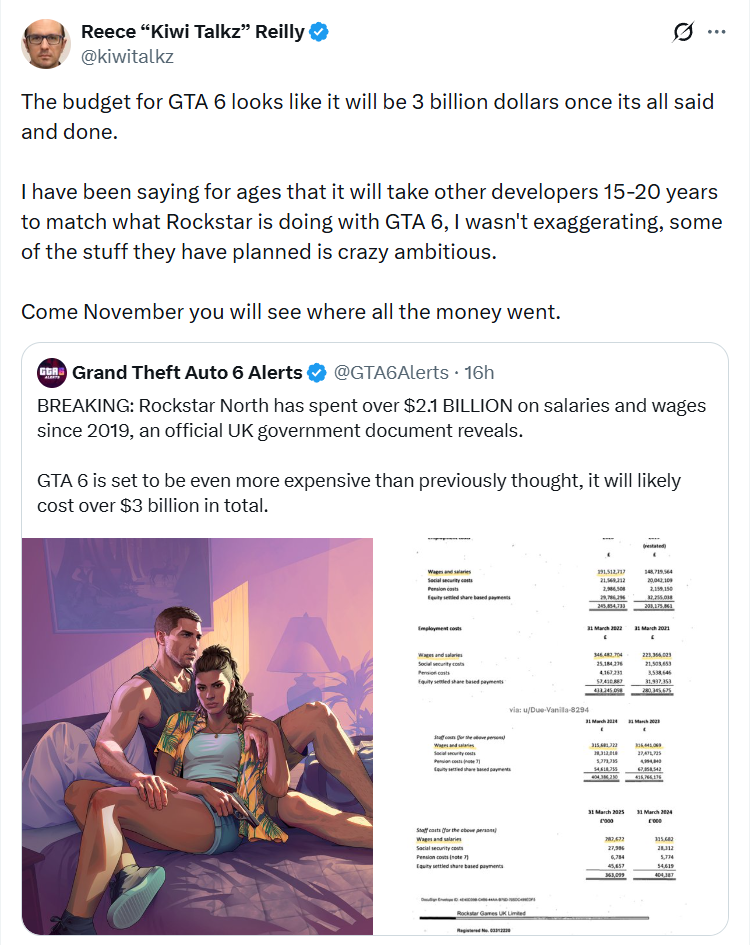Click the Grok slashed-circle icon

point(684,32)
